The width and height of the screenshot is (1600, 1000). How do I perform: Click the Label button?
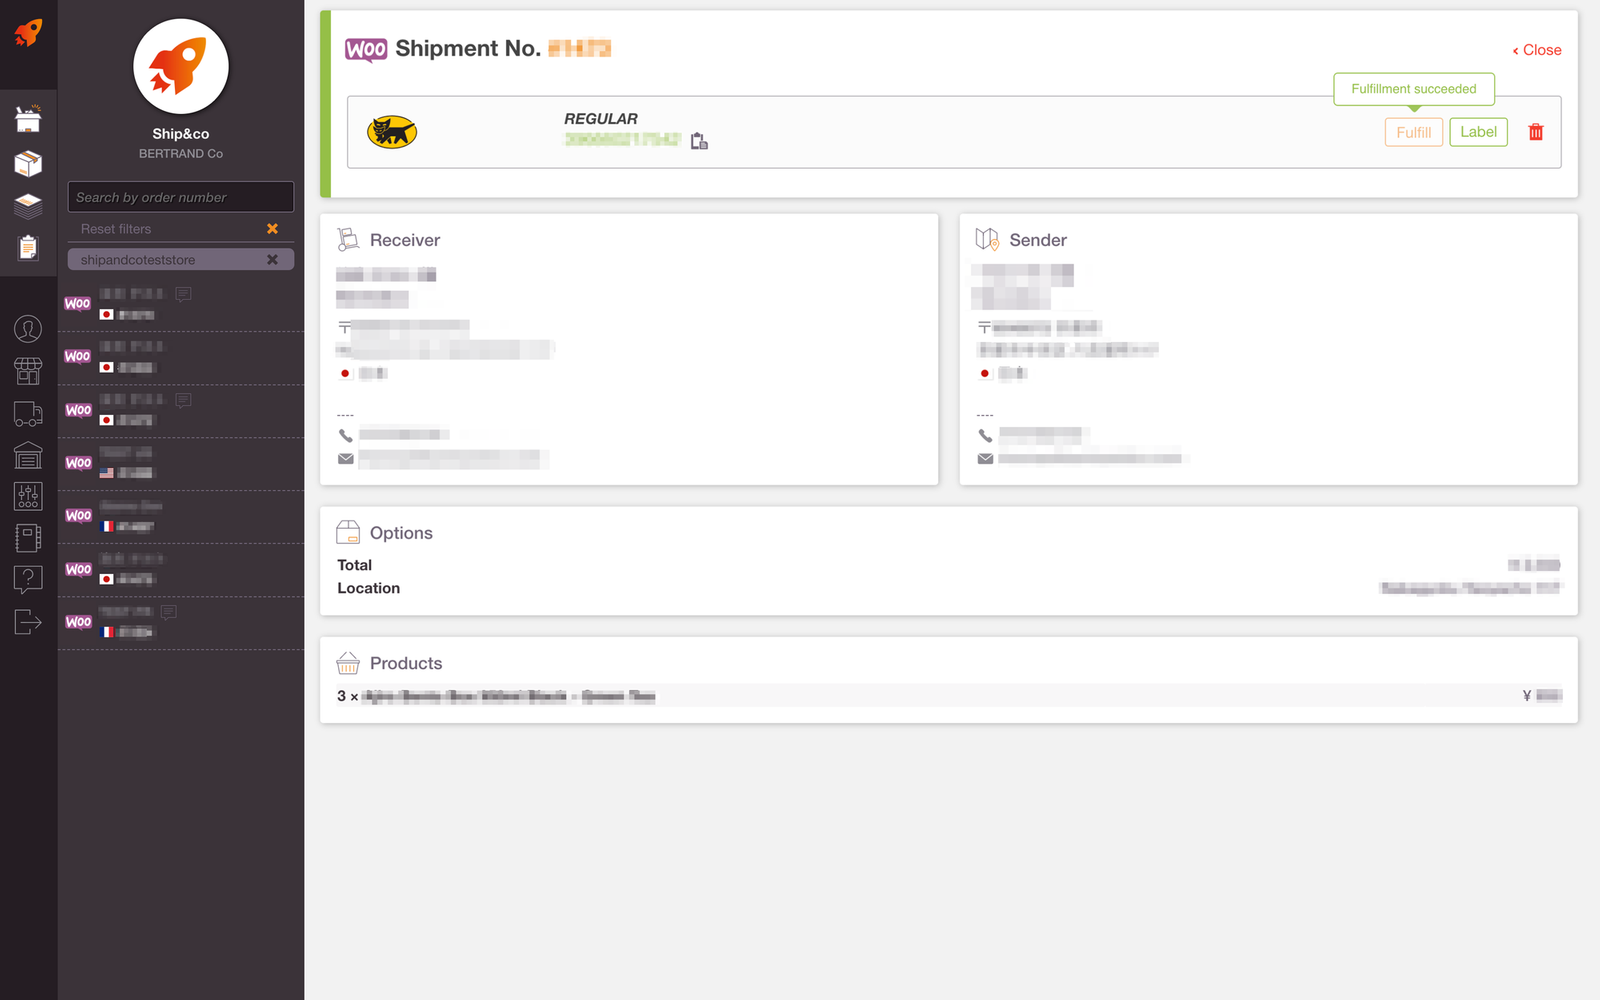1478,131
